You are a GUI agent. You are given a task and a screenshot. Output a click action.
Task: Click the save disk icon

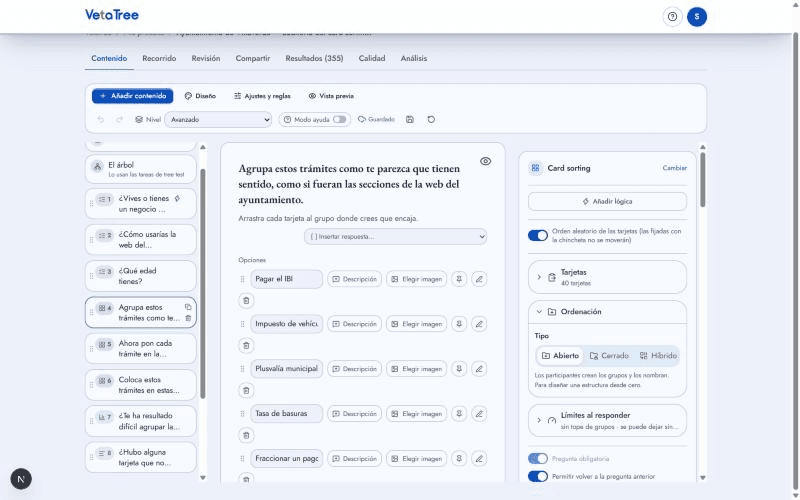[410, 119]
